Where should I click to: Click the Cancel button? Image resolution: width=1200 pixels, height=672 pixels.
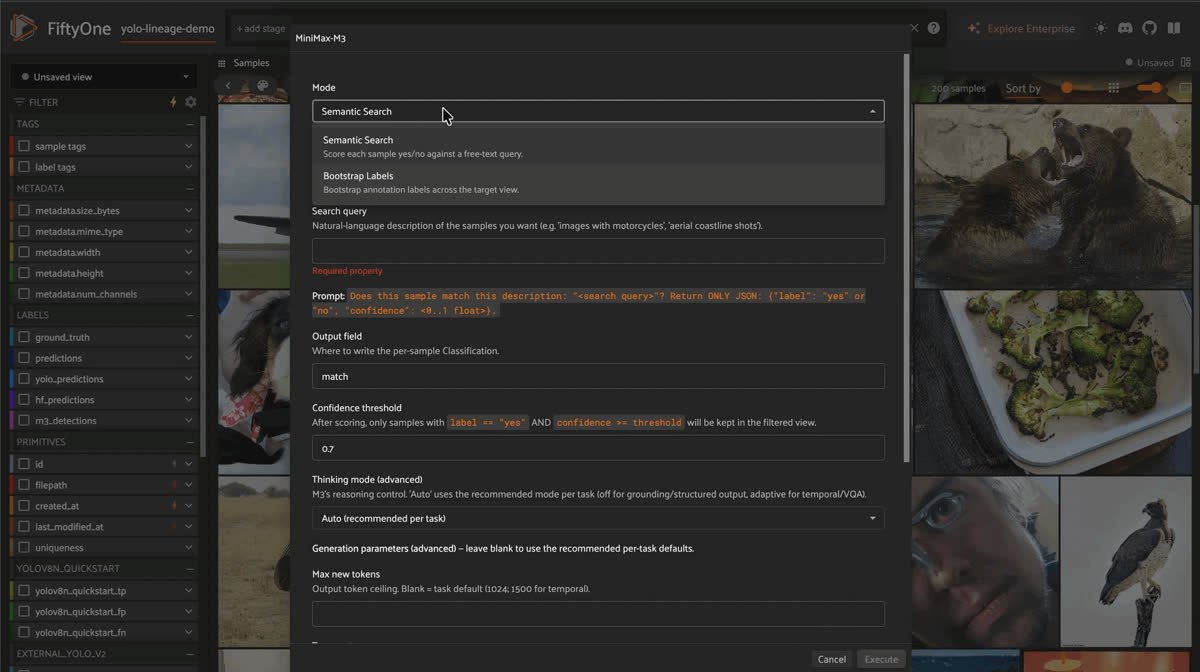[x=832, y=659]
